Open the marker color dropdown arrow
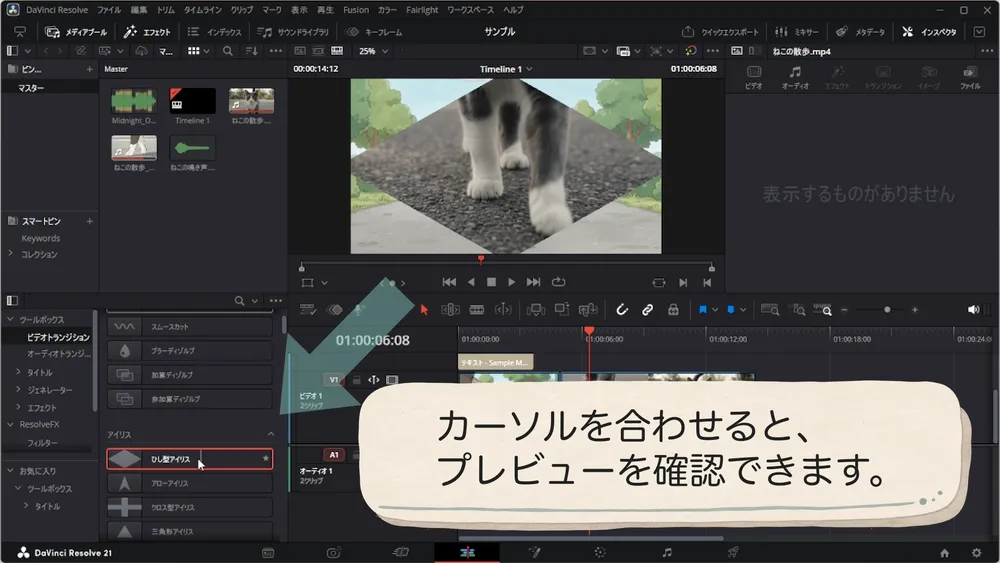Screen dimensions: 1000x563 tap(743, 310)
